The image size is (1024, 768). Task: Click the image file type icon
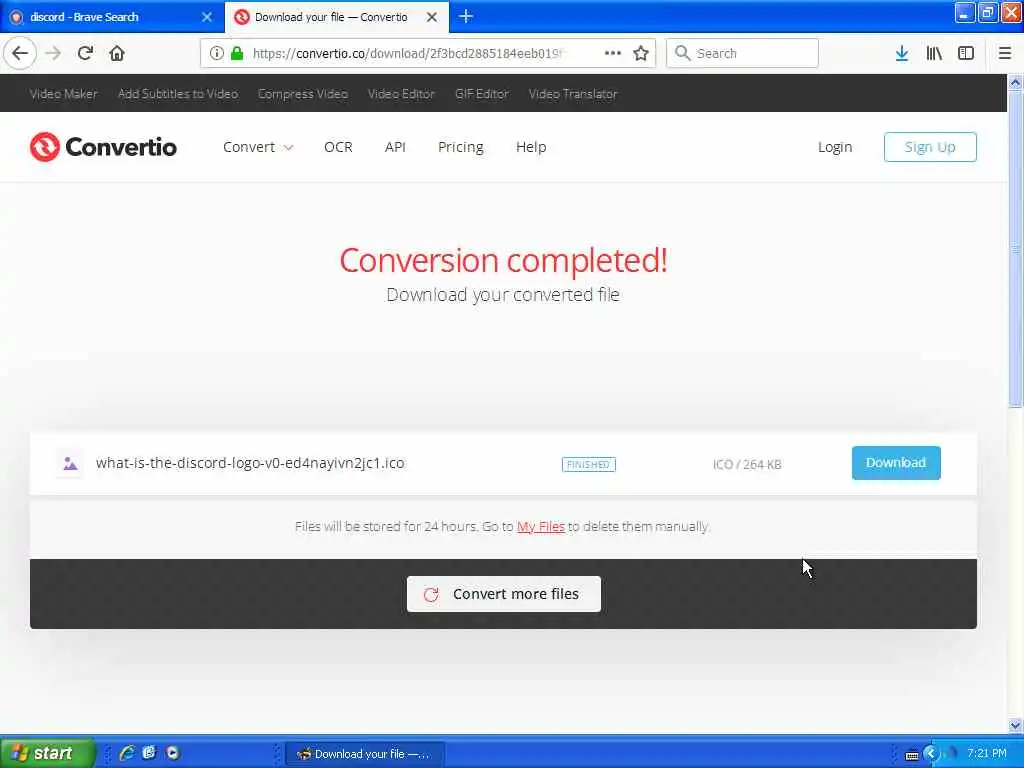pos(70,464)
